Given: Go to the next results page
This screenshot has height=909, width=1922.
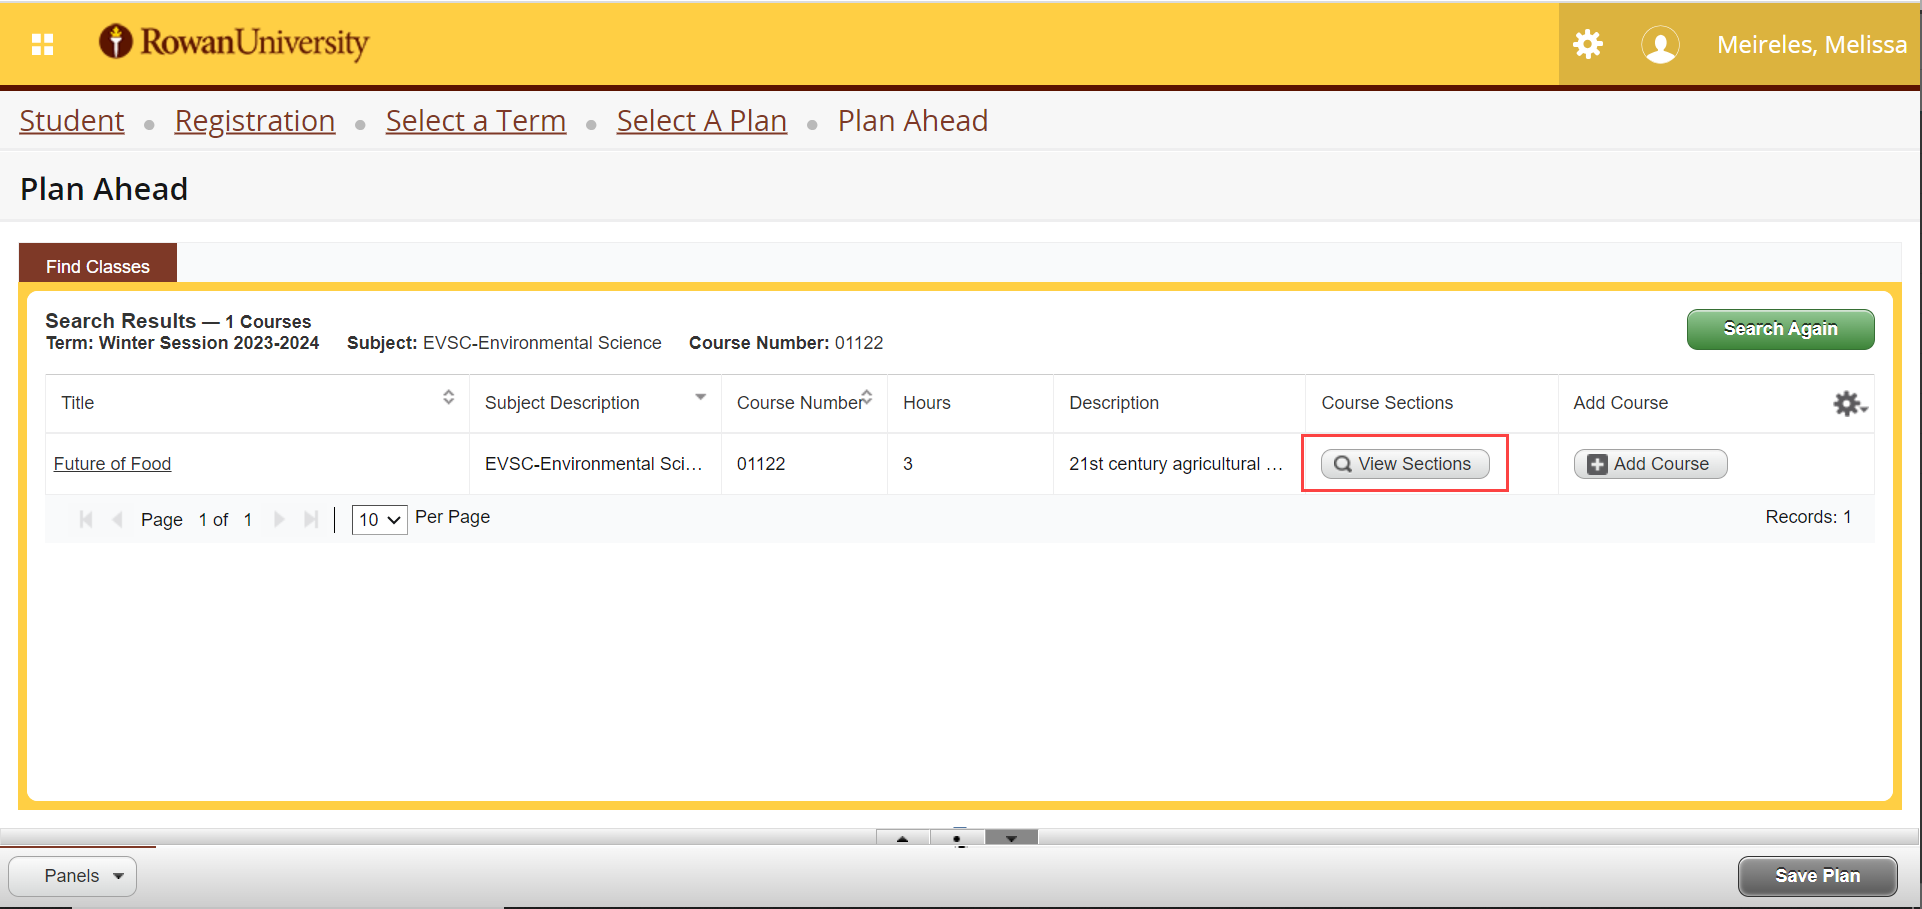Looking at the screenshot, I should (x=279, y=519).
